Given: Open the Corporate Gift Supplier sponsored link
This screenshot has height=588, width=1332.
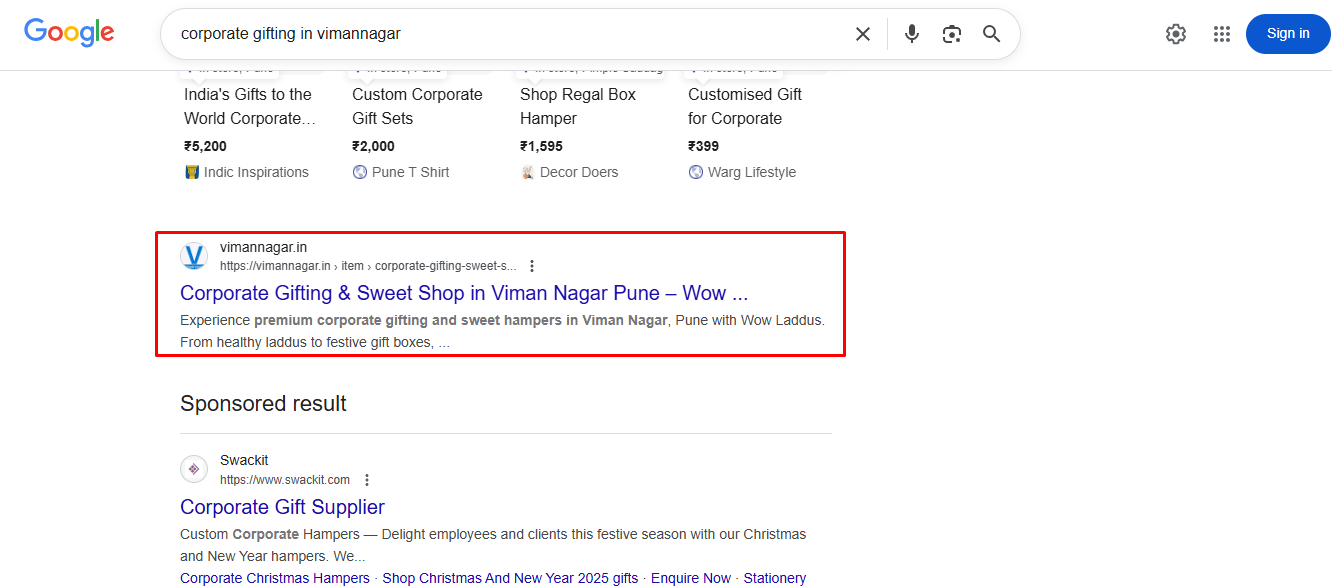Looking at the screenshot, I should coord(282,507).
